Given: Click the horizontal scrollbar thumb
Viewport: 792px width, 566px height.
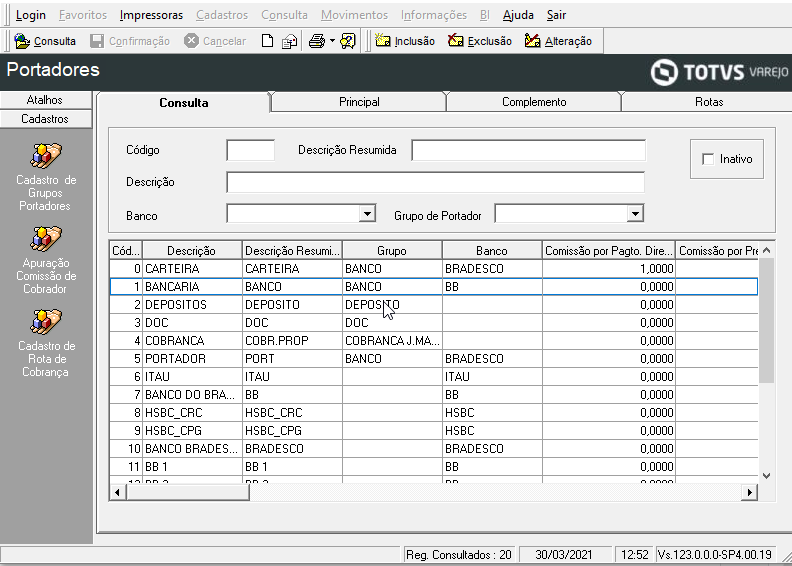Looking at the screenshot, I should pos(187,492).
